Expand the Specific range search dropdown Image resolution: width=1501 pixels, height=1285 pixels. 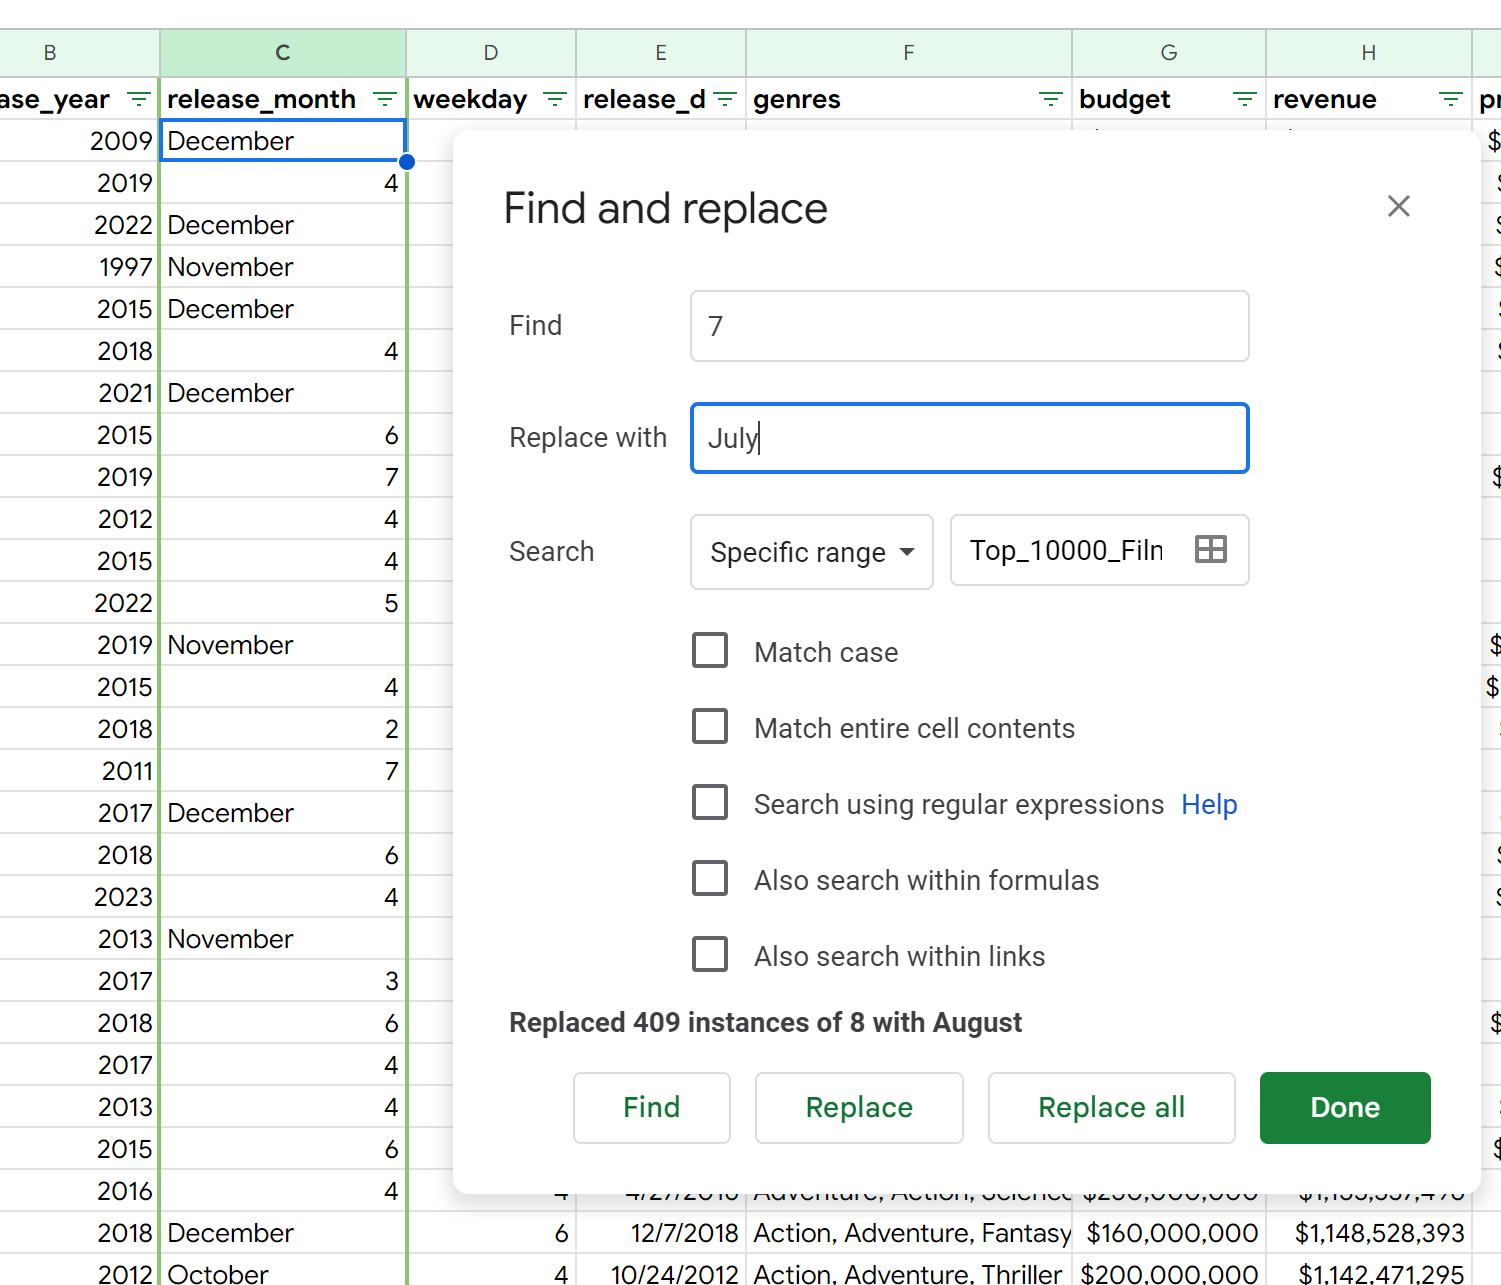811,552
